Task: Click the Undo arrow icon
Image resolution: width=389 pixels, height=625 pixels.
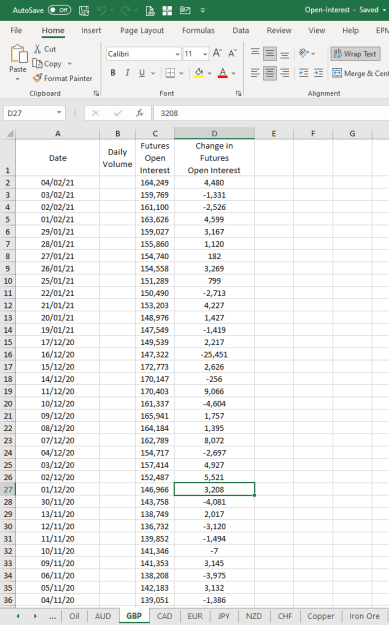Action: coord(102,10)
